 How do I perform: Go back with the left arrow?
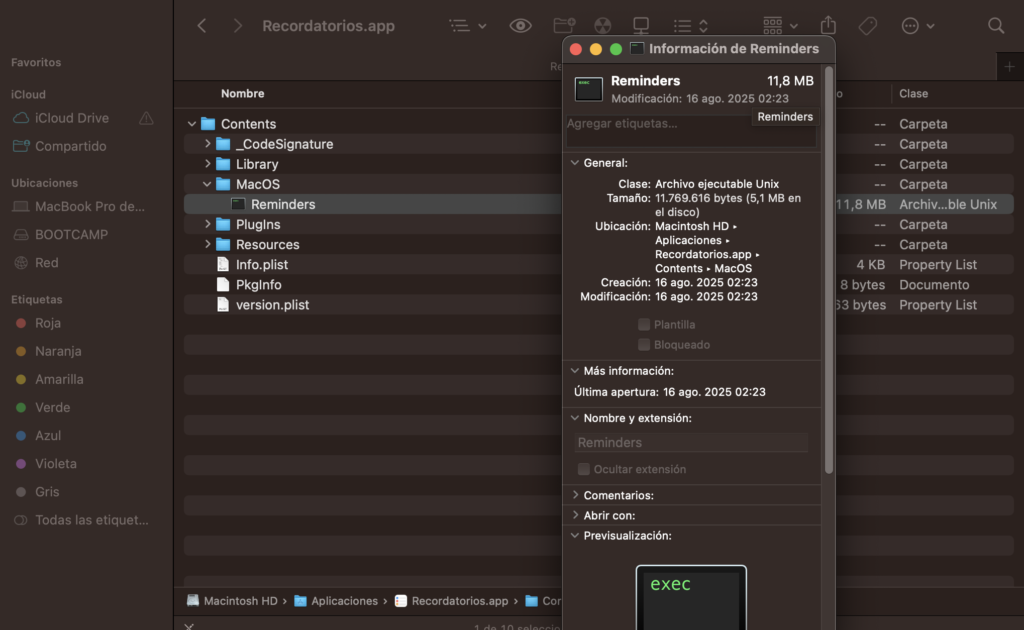(x=202, y=26)
